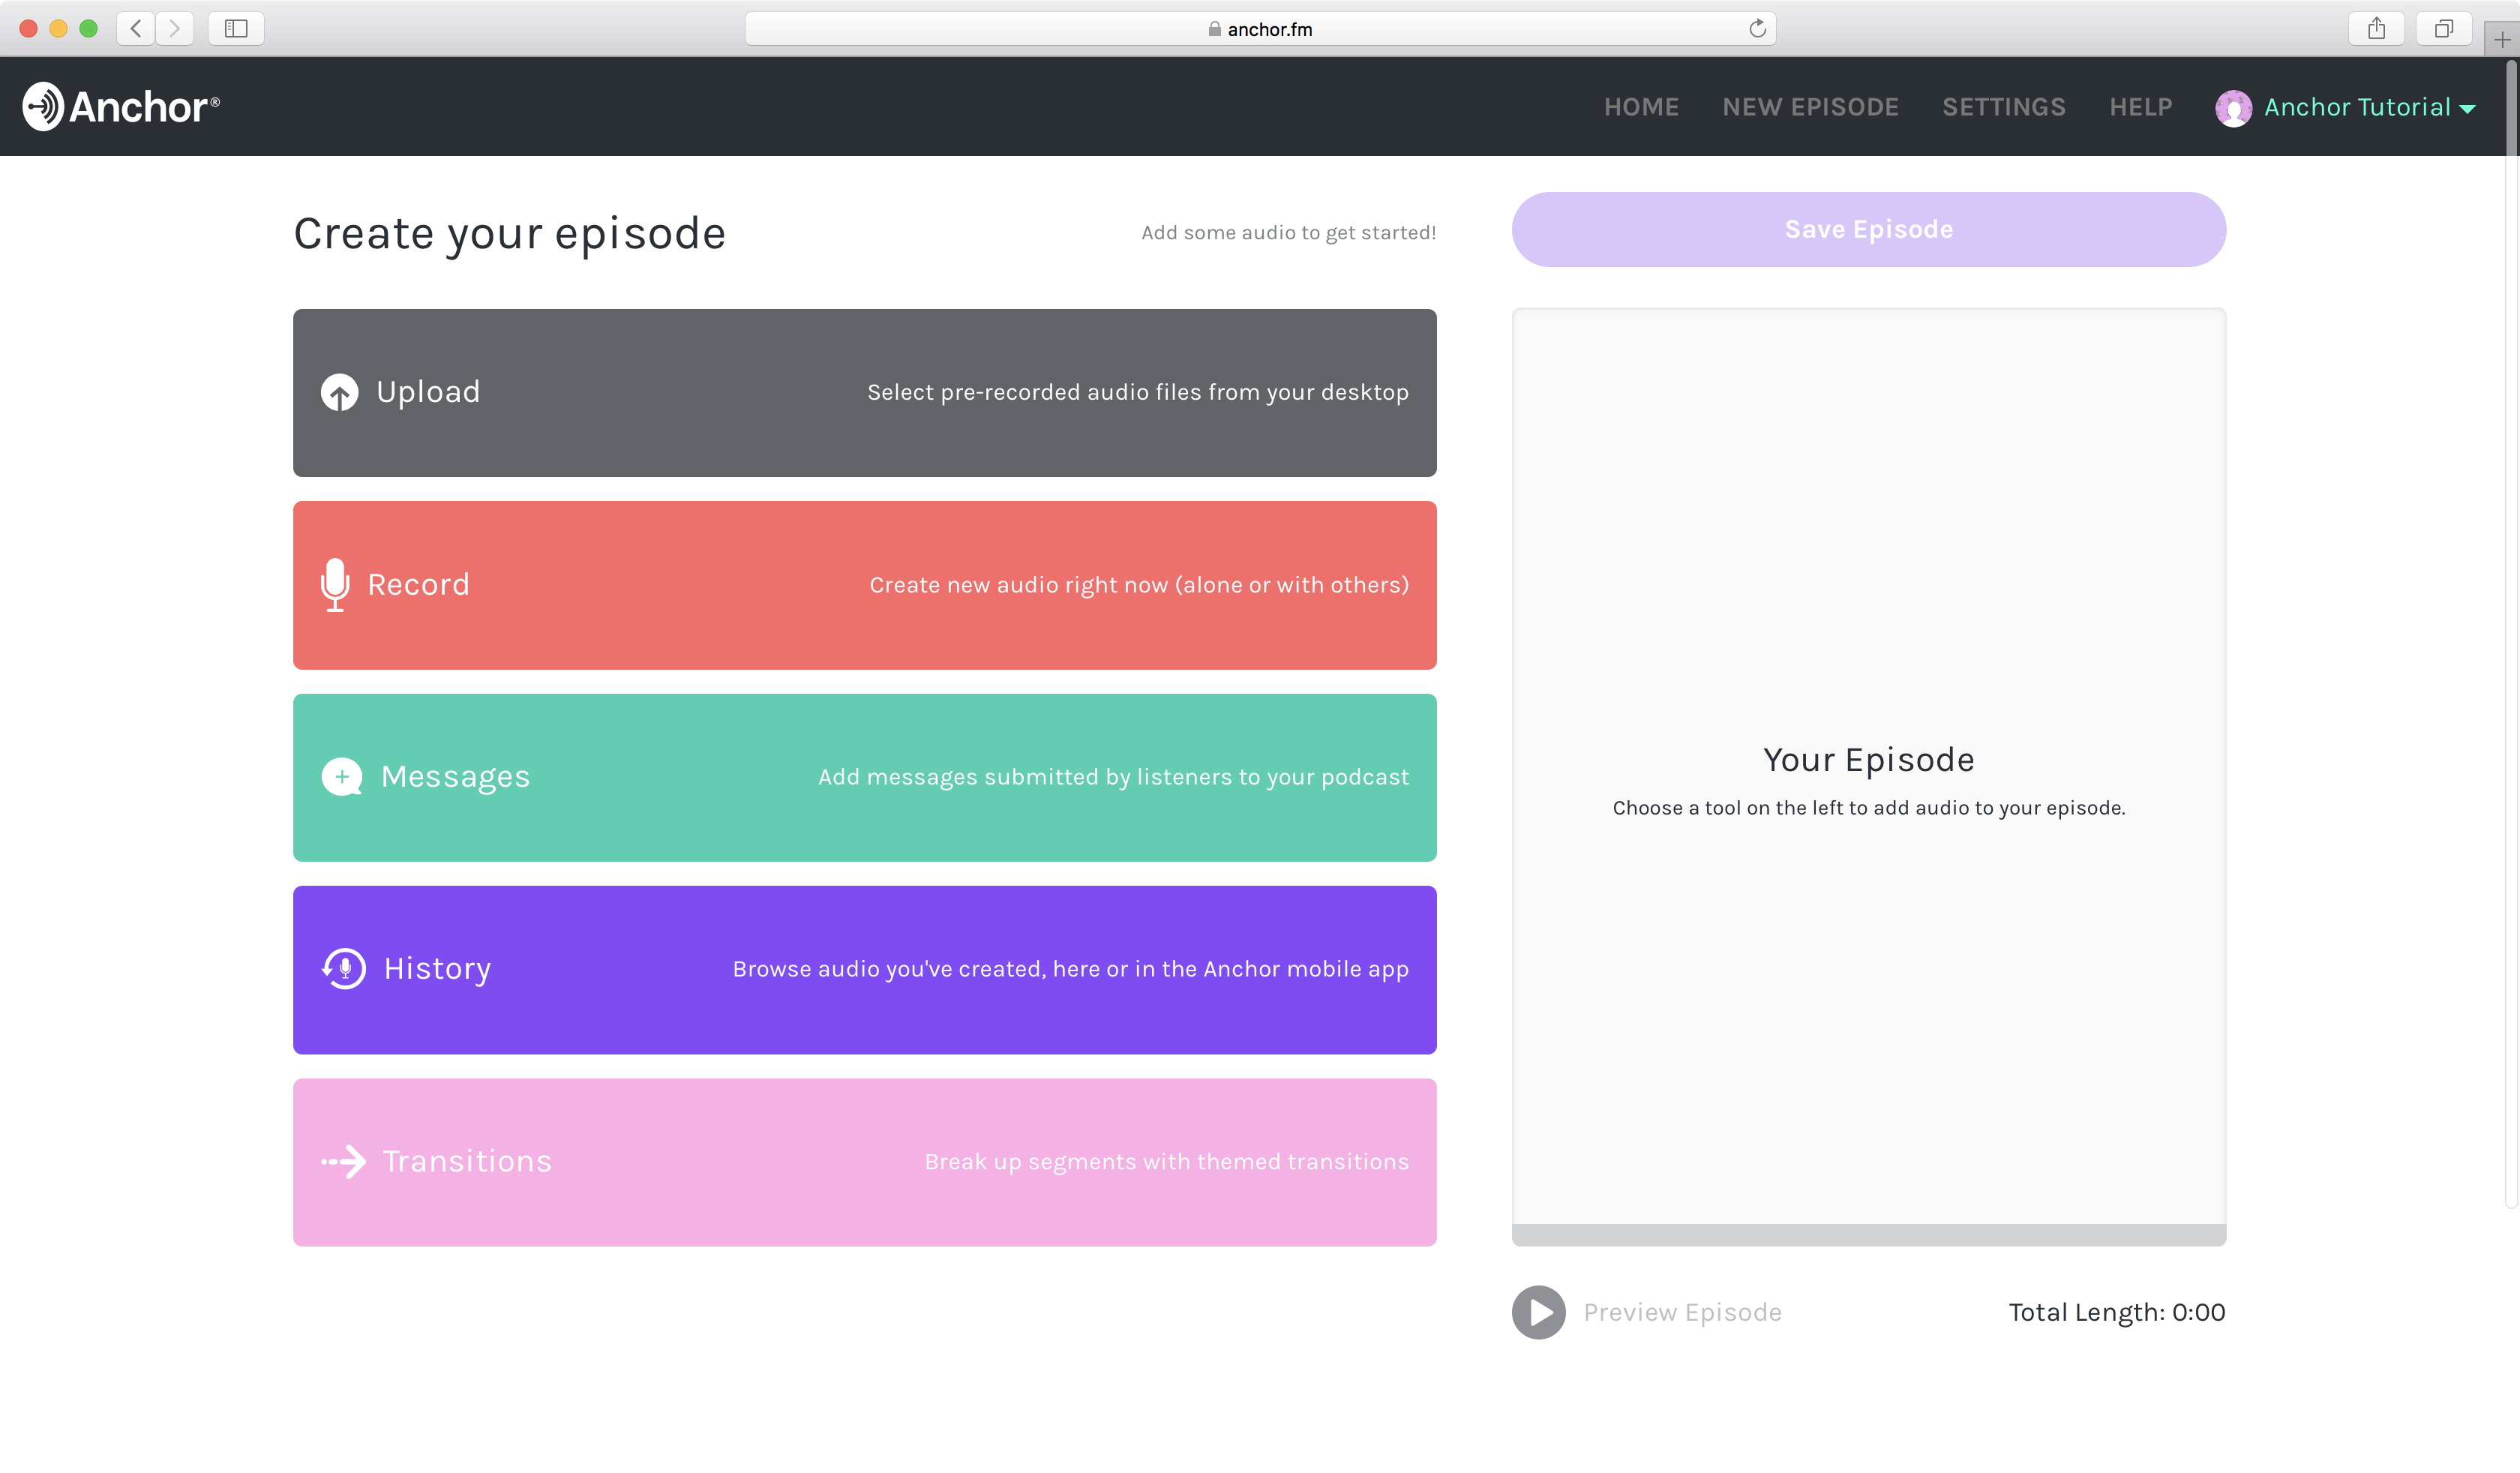
Task: Click the Messages plus bubble icon
Action: point(342,777)
